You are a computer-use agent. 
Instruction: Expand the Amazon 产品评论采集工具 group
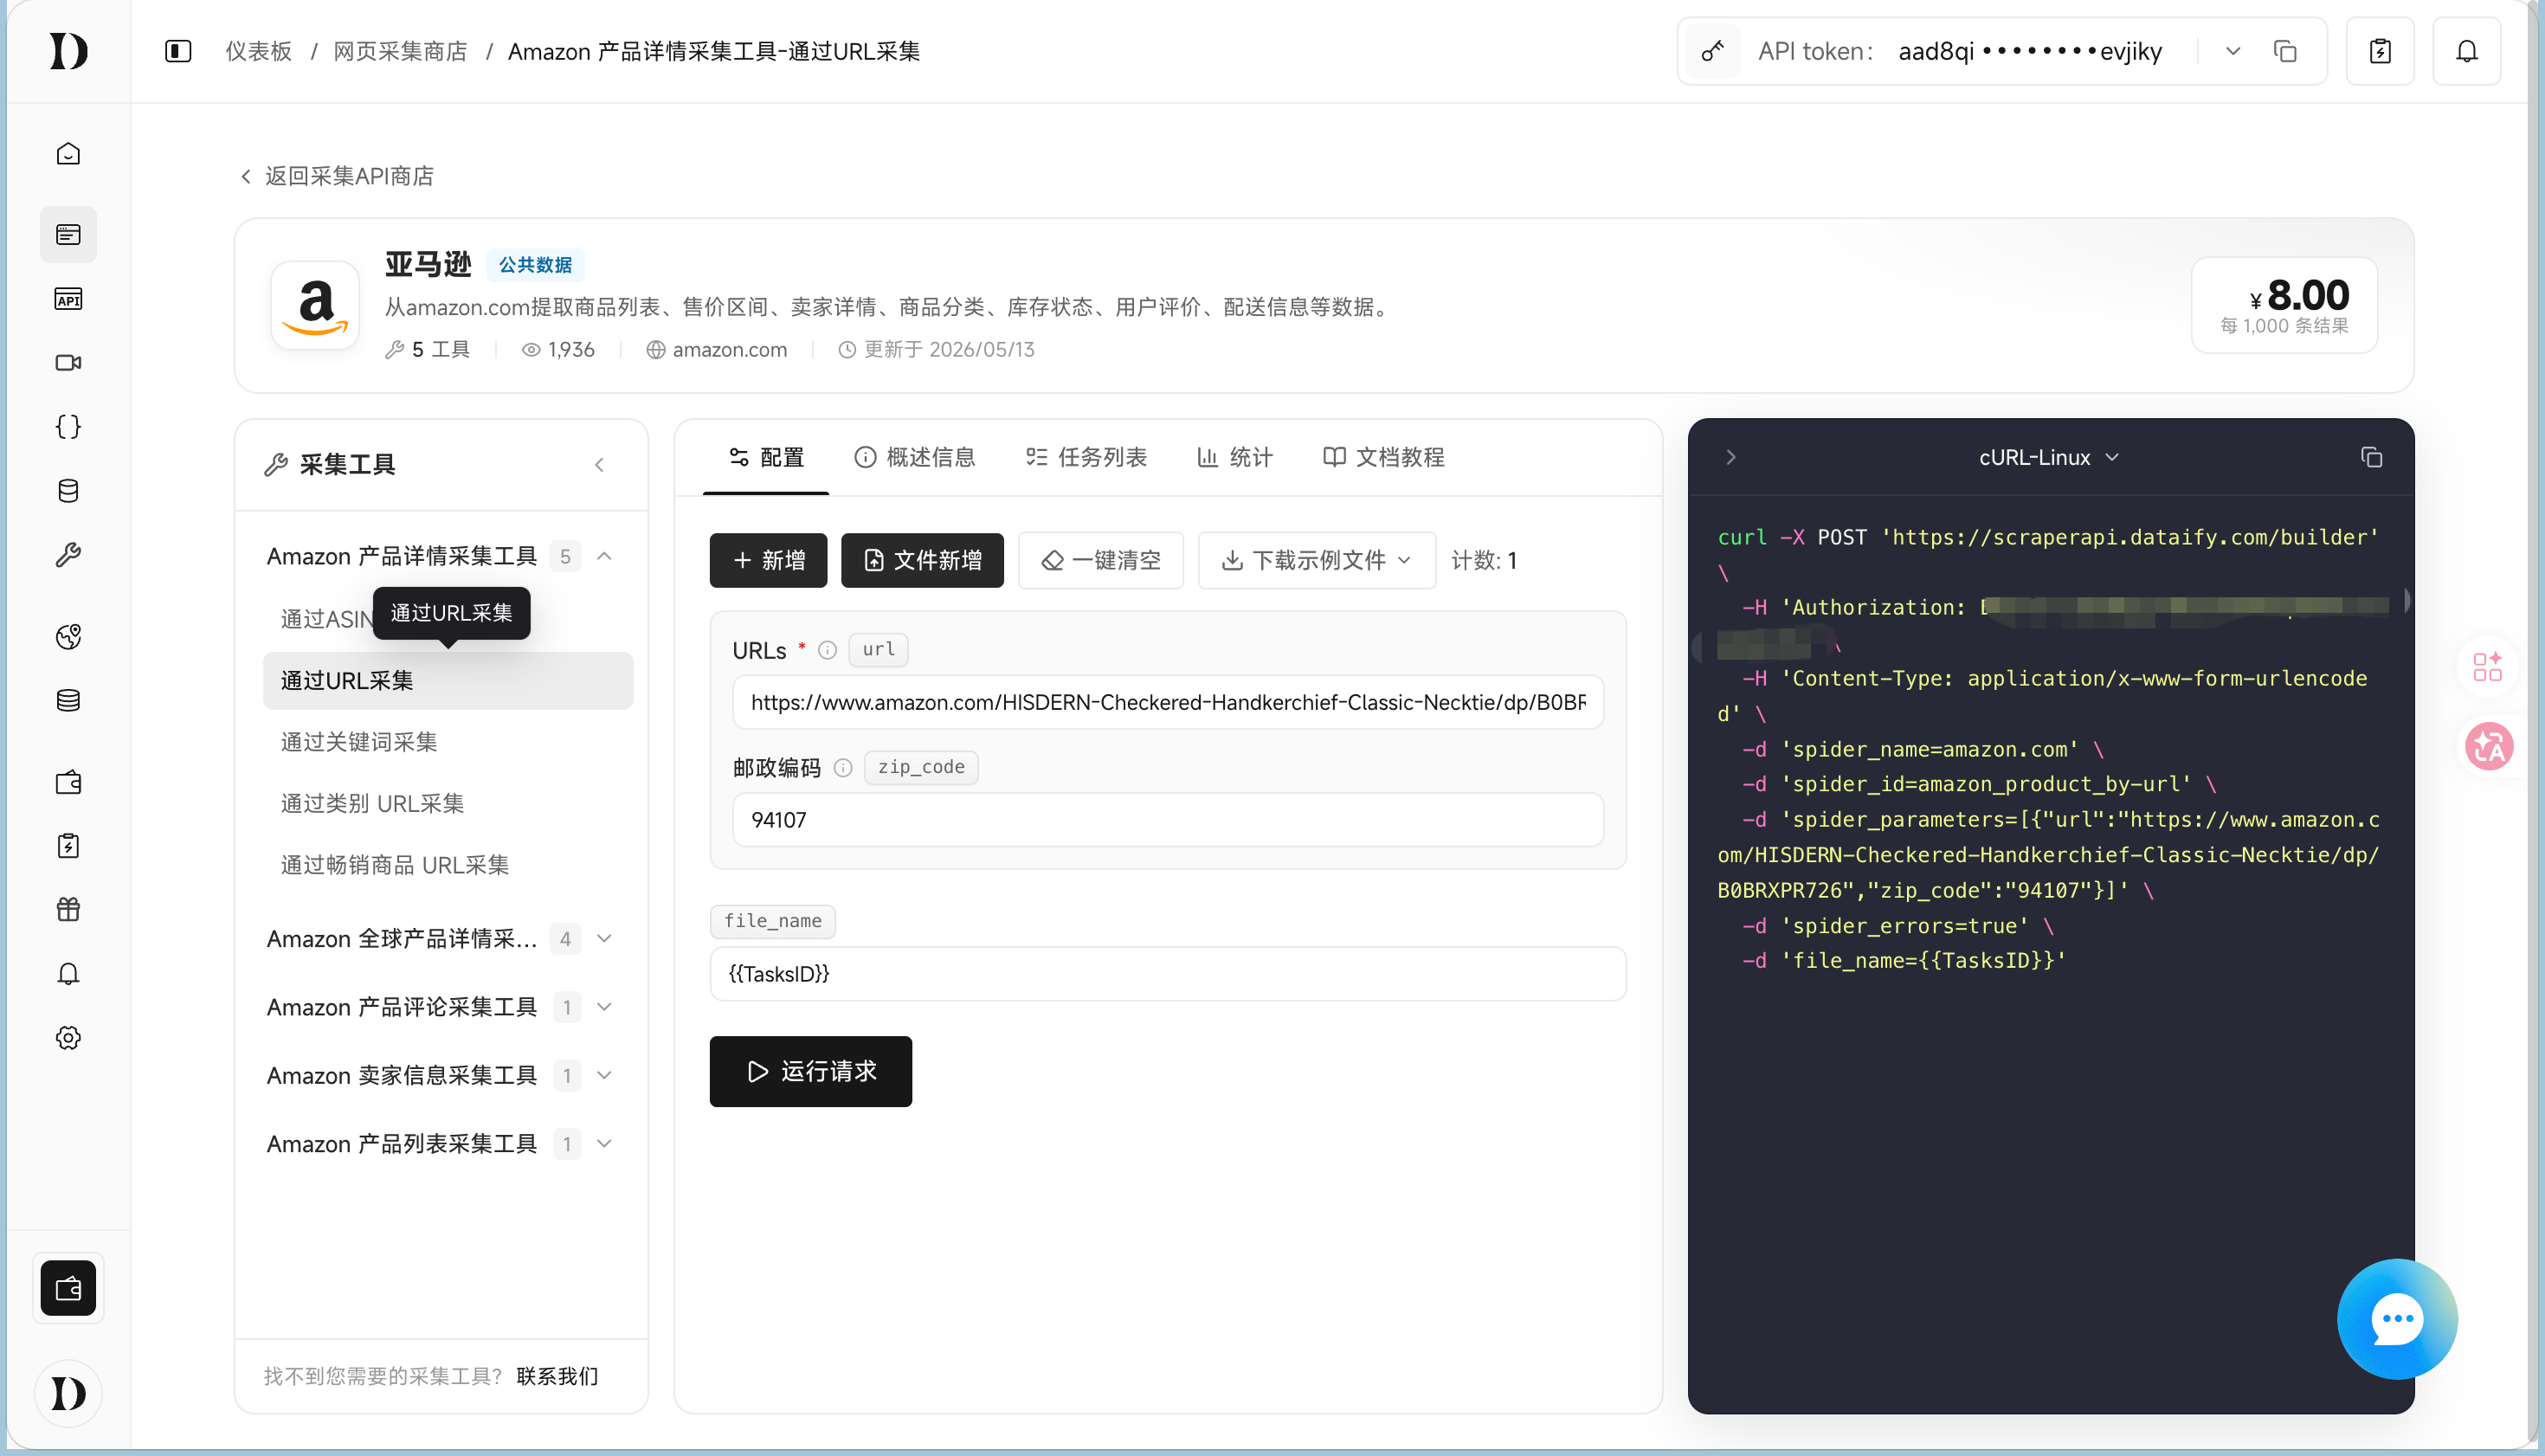point(604,1007)
